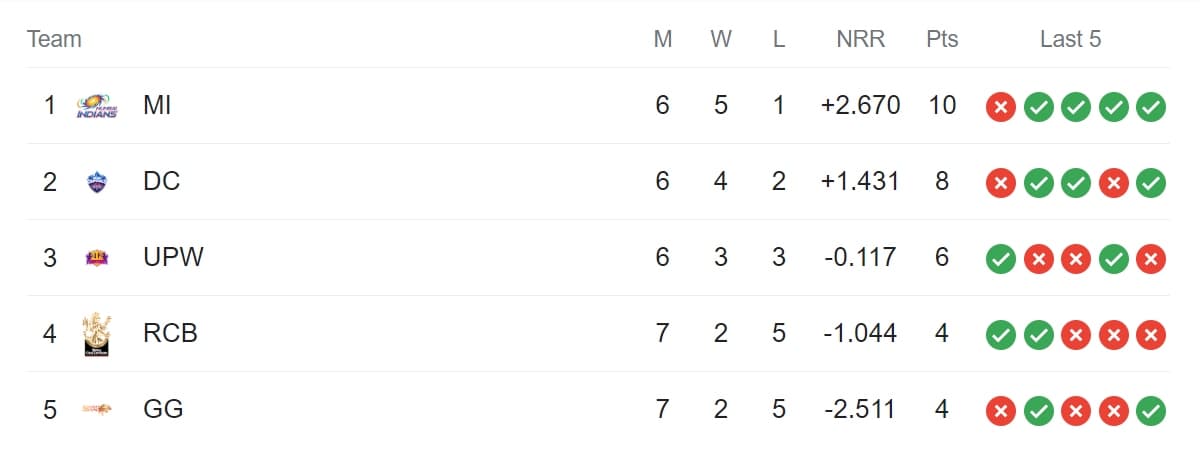Click MI's net run rate +2.670
The image size is (1200, 451).
[860, 105]
